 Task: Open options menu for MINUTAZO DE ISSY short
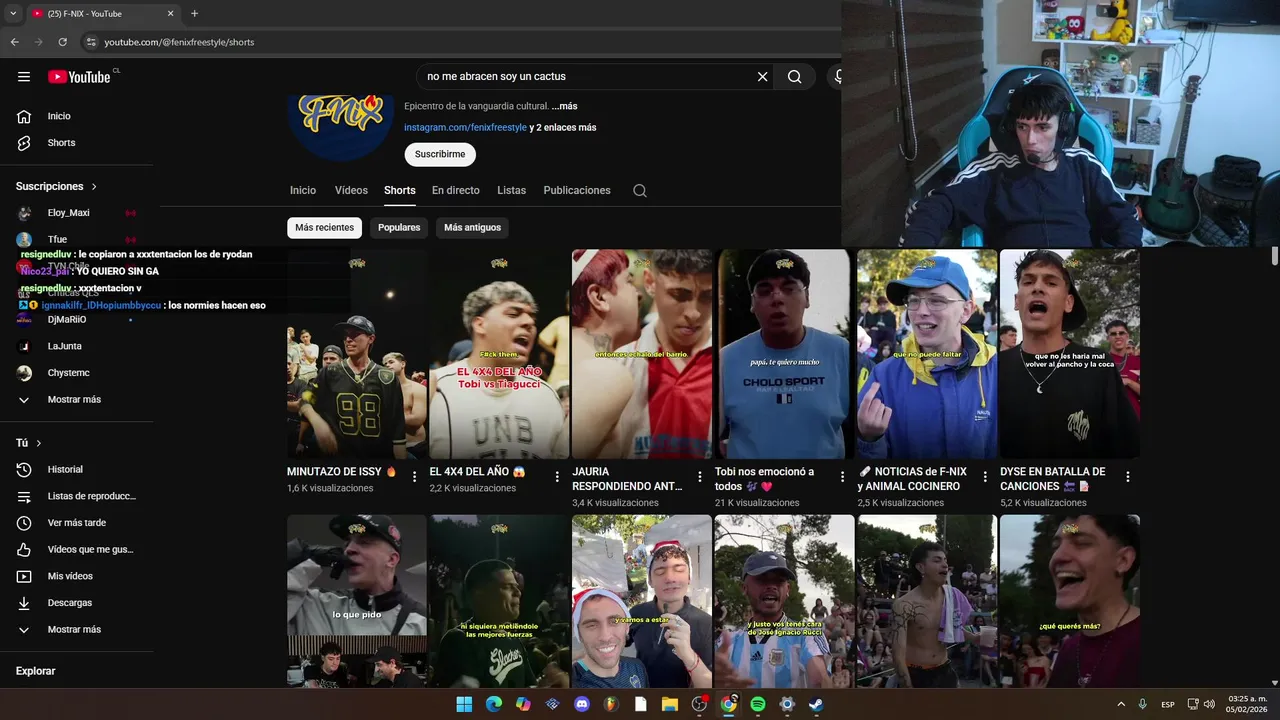coord(414,477)
